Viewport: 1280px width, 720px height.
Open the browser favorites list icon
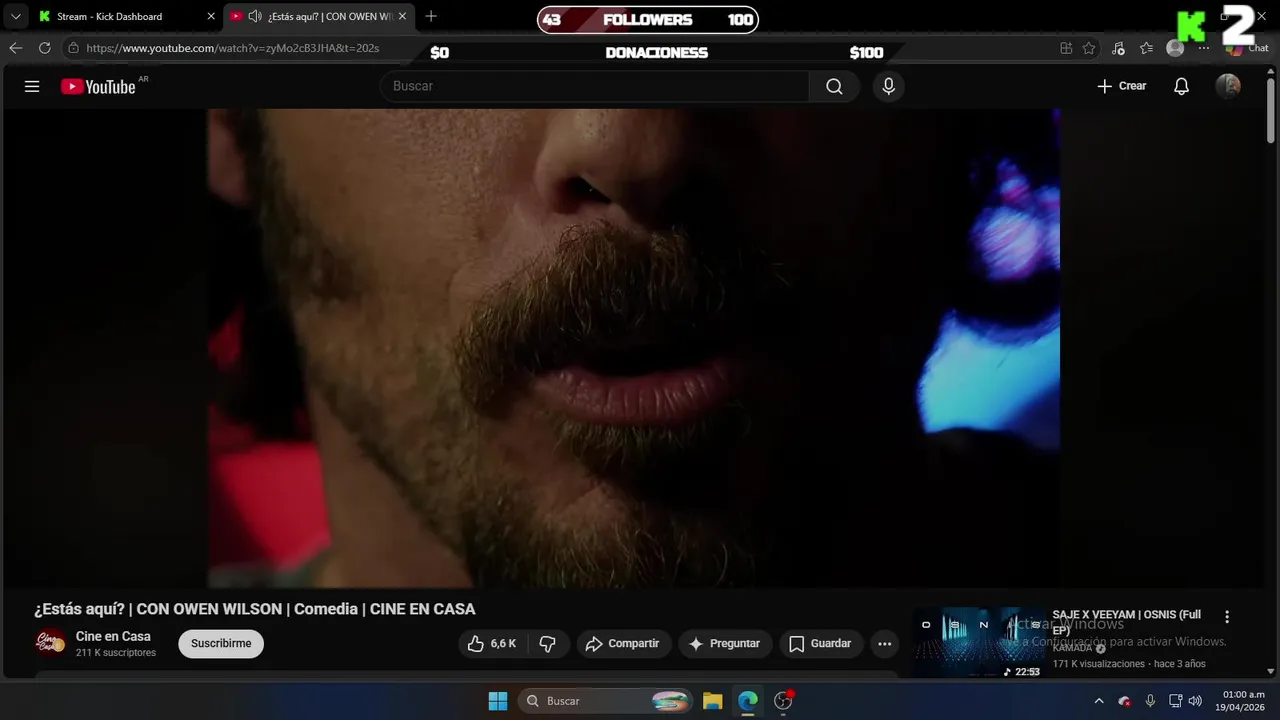(1146, 48)
